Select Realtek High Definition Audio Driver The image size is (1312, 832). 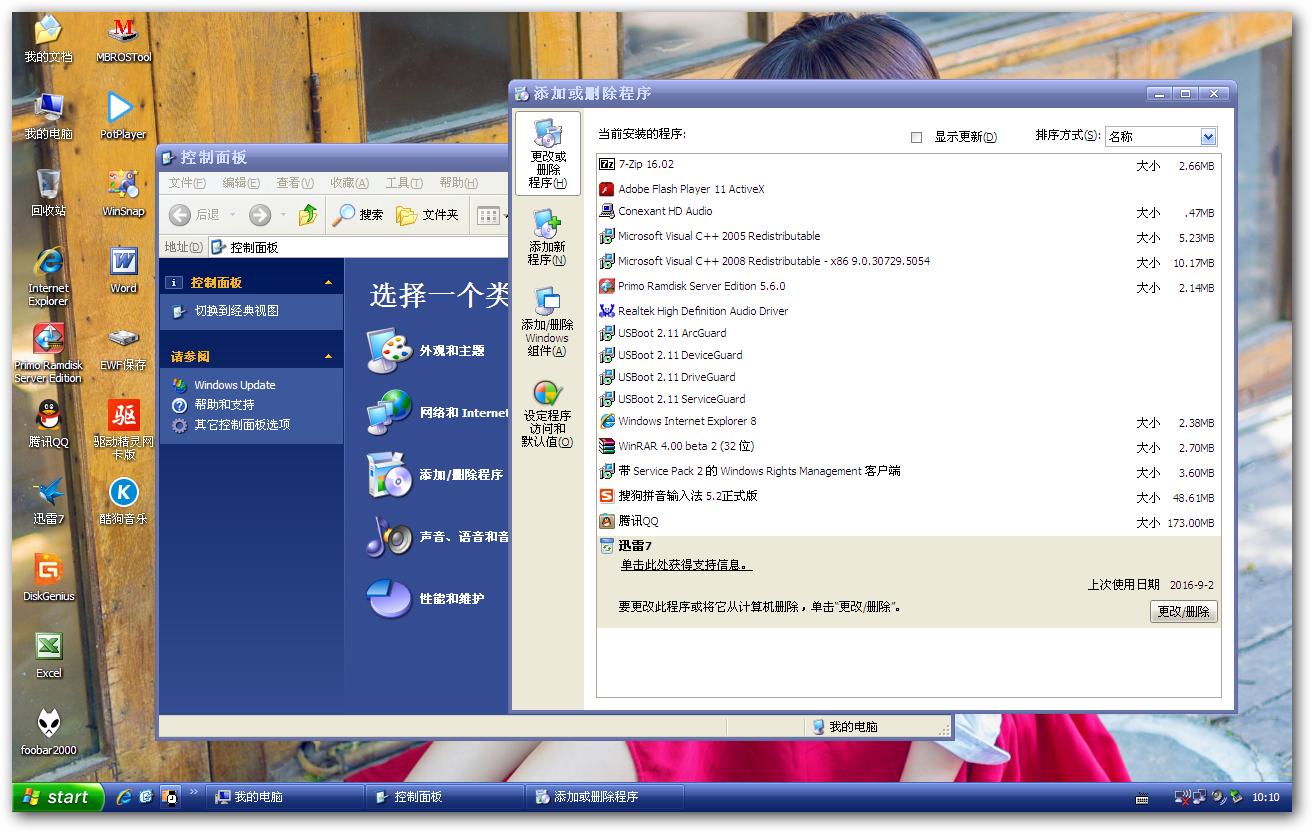click(908, 311)
